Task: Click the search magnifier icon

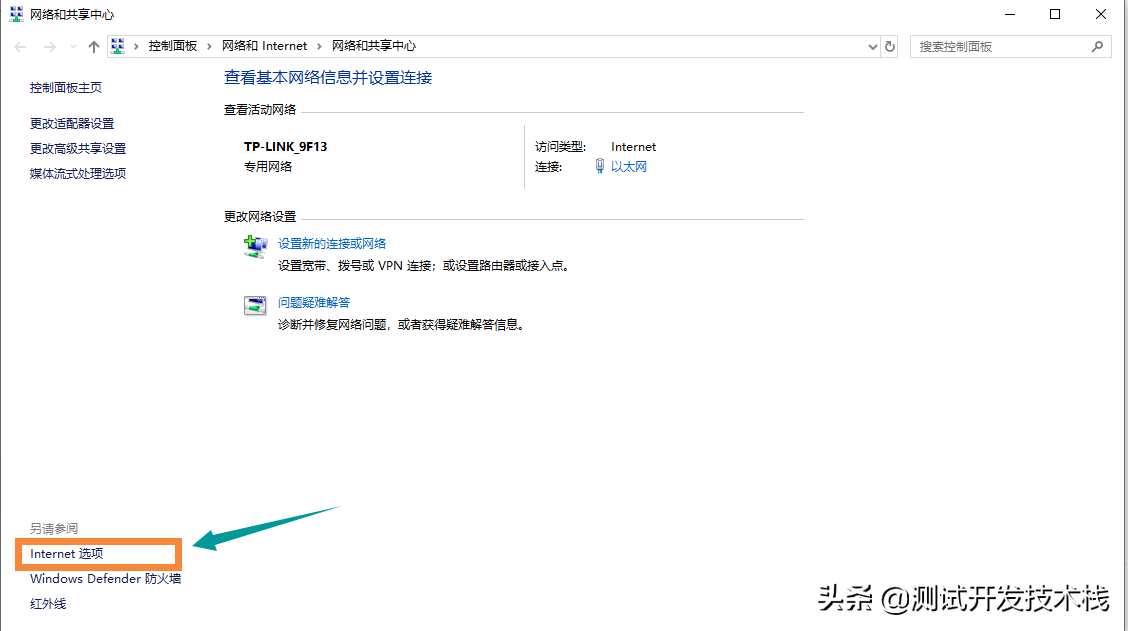Action: 1097,46
